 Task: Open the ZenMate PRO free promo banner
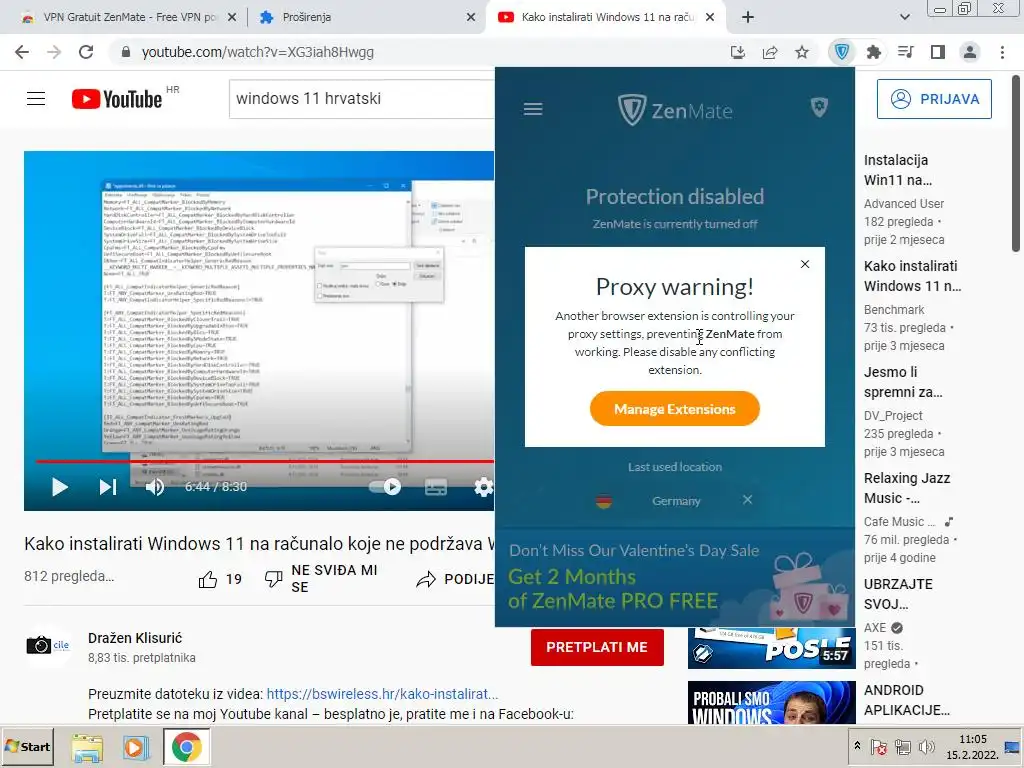tap(675, 578)
